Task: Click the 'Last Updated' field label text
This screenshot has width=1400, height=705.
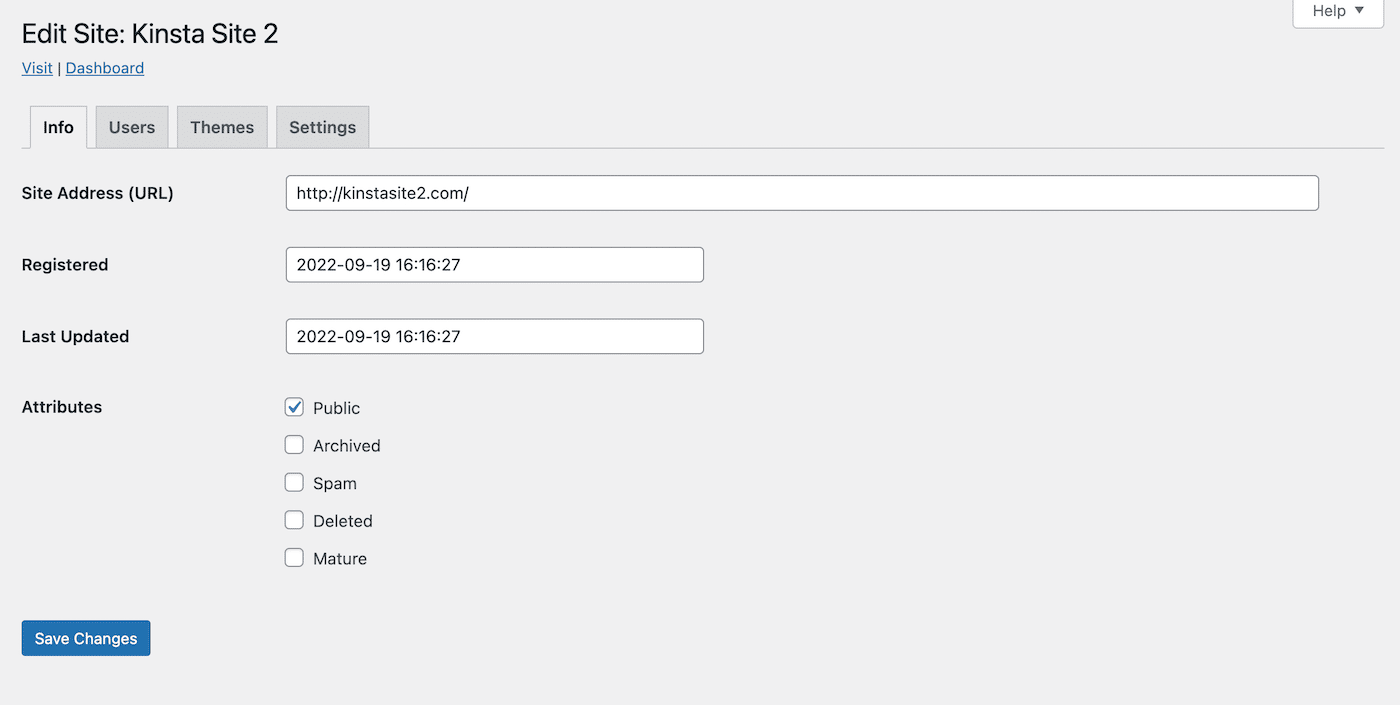Action: coord(75,336)
